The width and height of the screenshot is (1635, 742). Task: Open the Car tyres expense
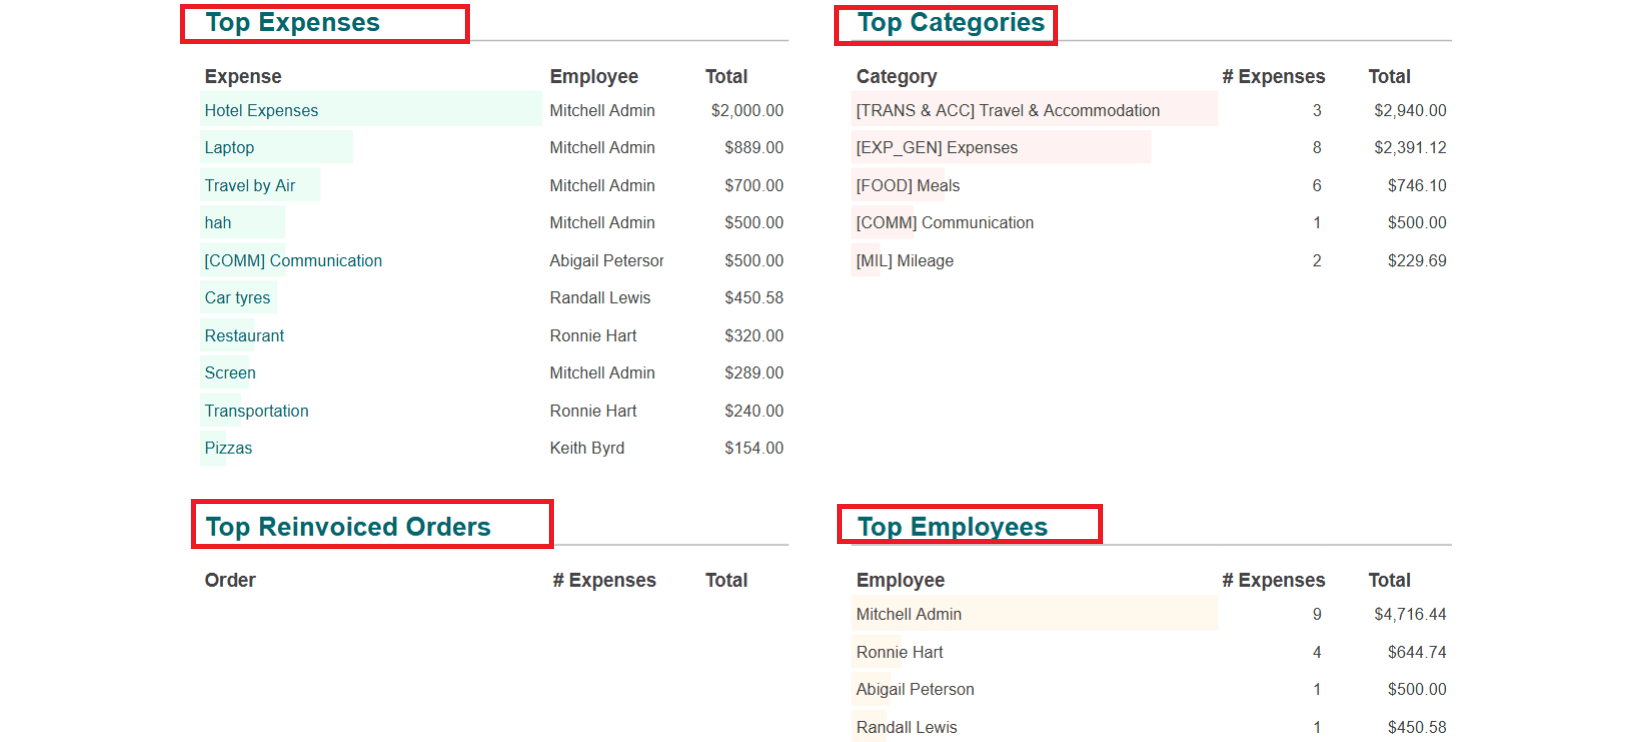237,297
